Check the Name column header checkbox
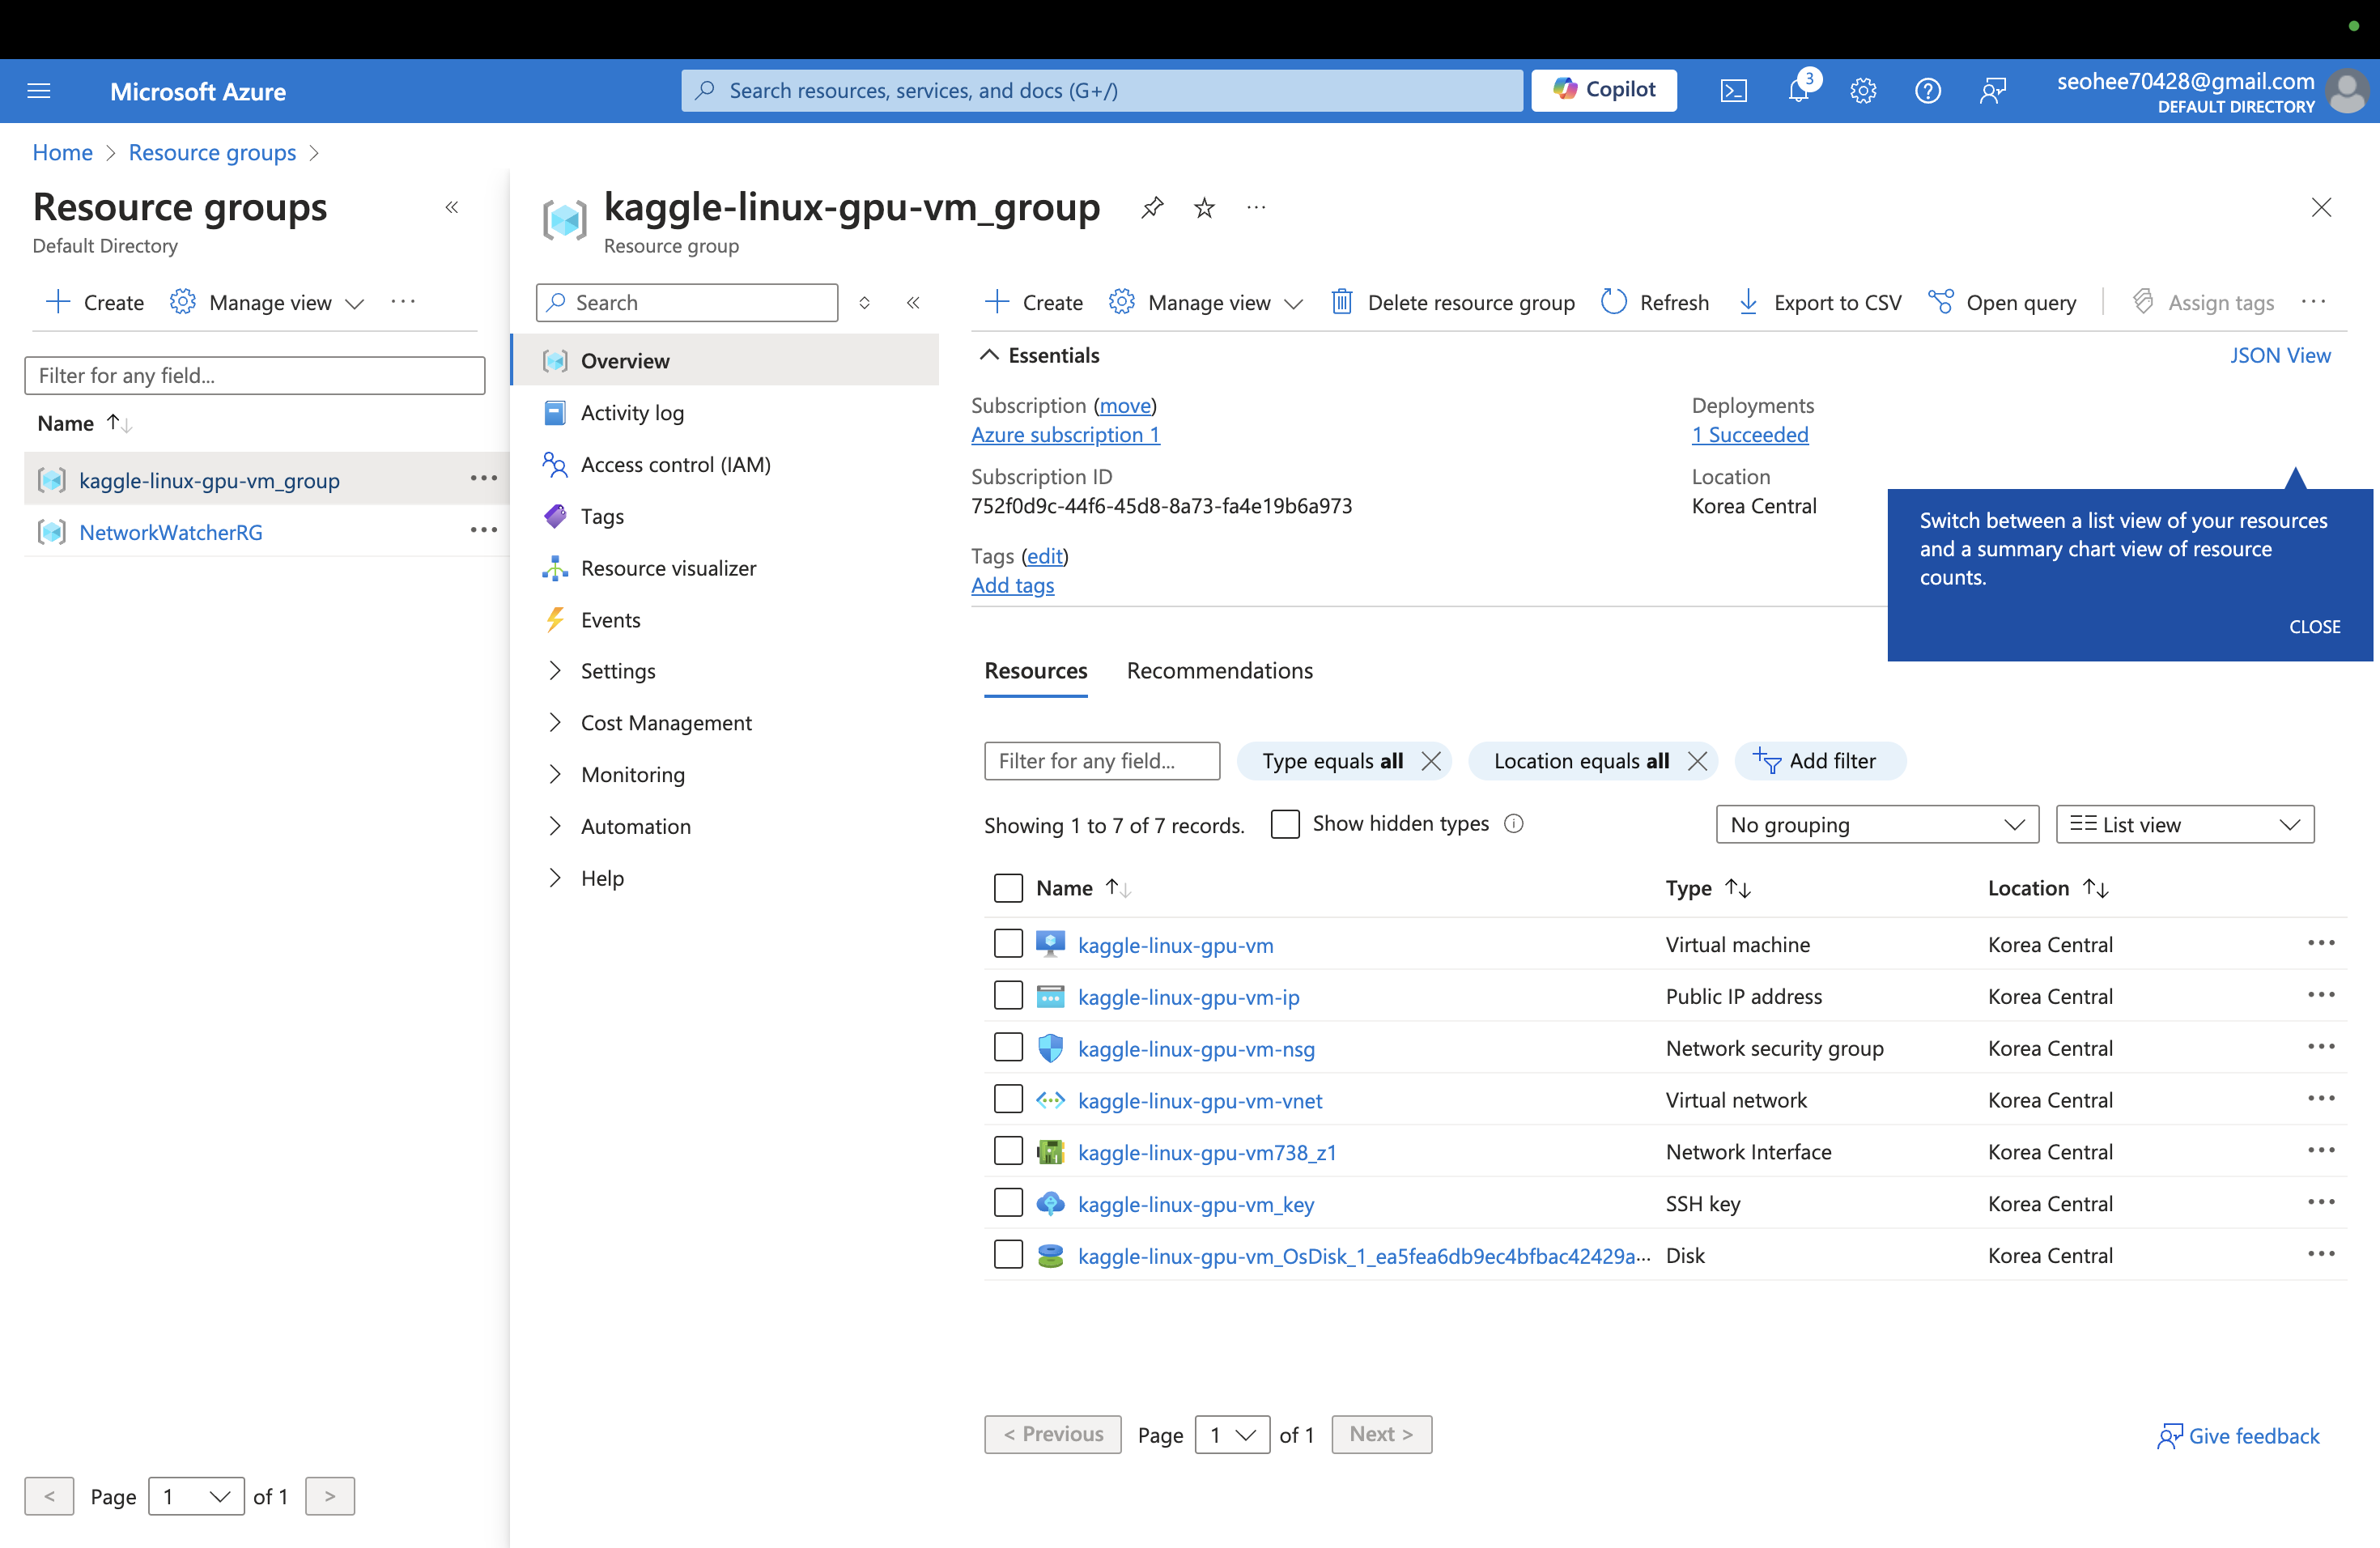 1006,887
